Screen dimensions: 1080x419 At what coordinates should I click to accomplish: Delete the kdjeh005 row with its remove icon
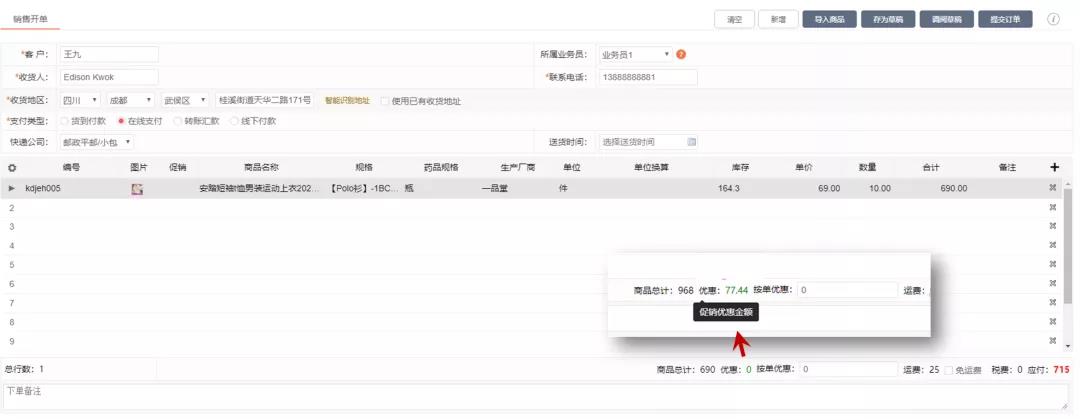pos(1052,188)
